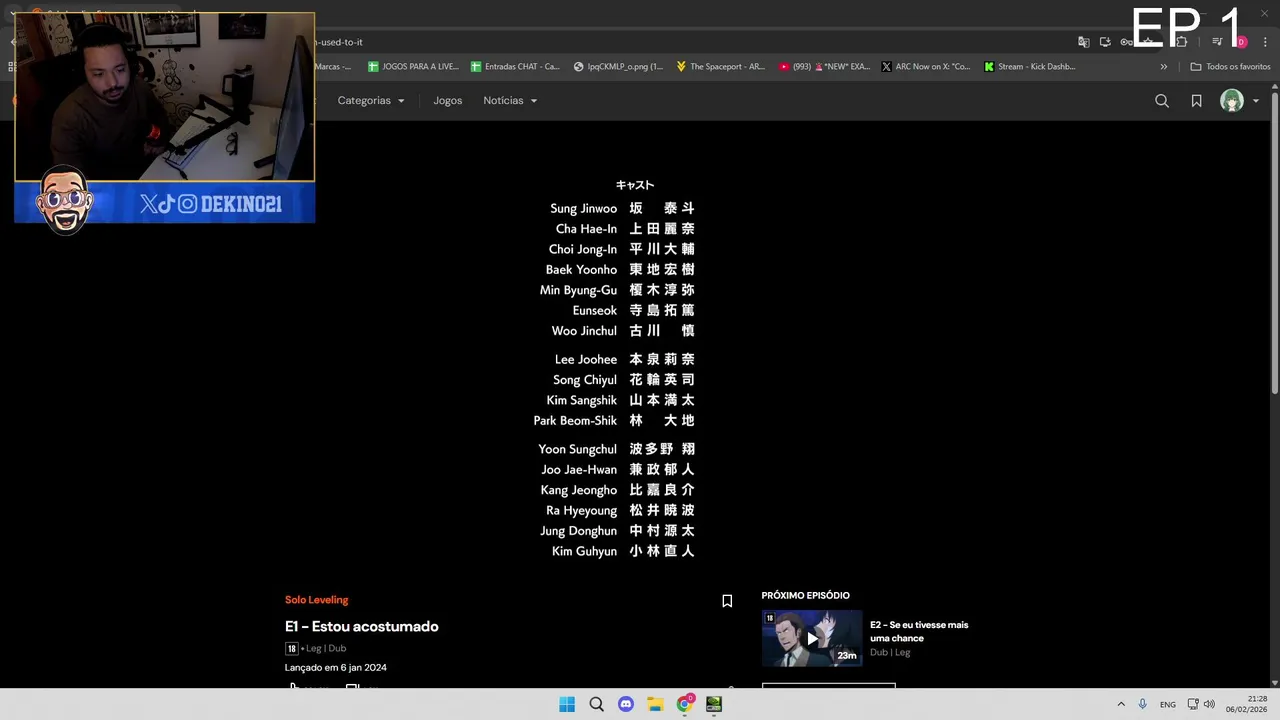Add episode to watchlist bookmark icon

point(727,601)
